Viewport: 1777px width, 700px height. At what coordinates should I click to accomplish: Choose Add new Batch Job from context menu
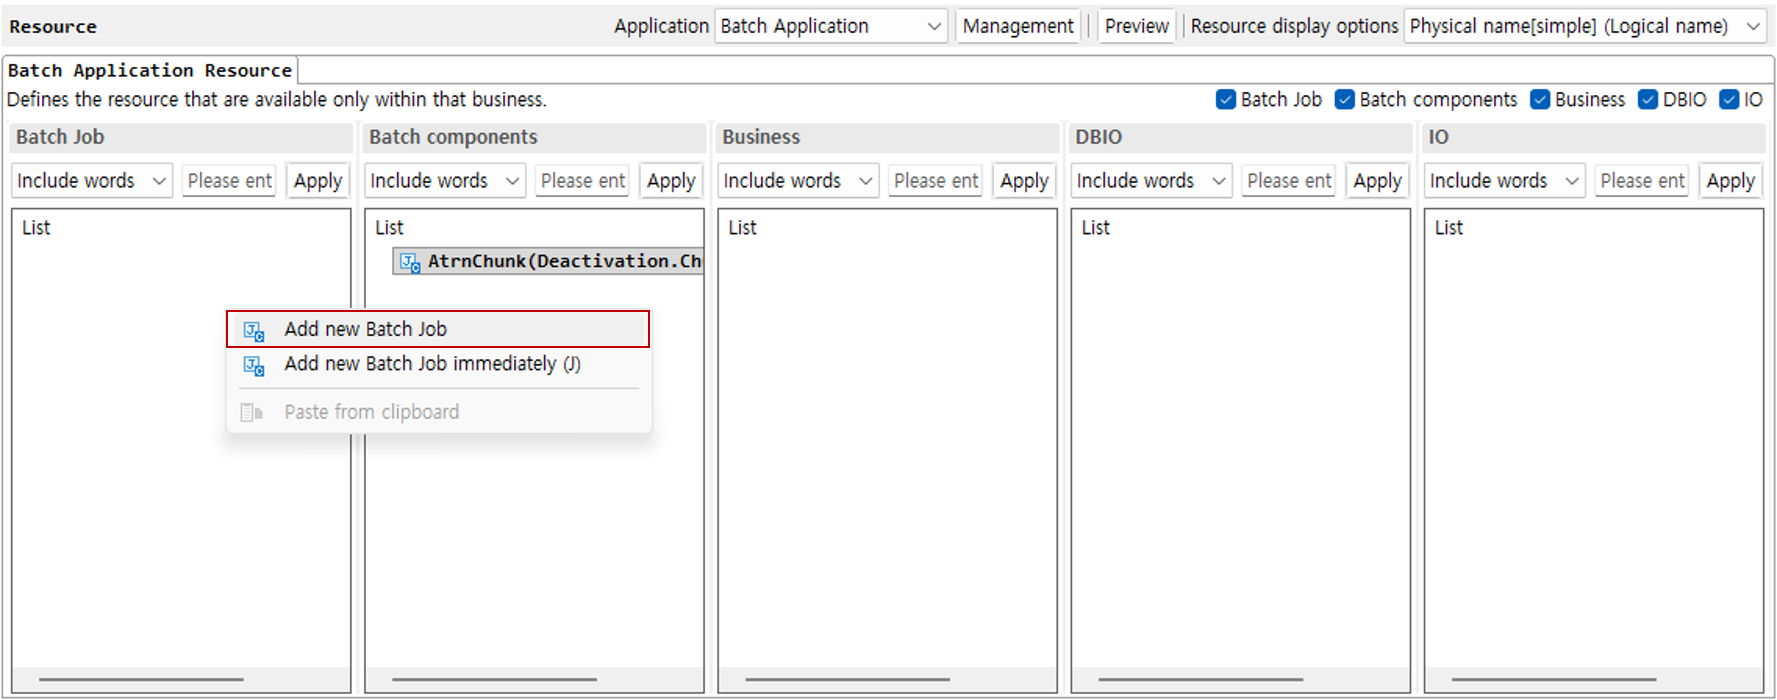(x=438, y=329)
